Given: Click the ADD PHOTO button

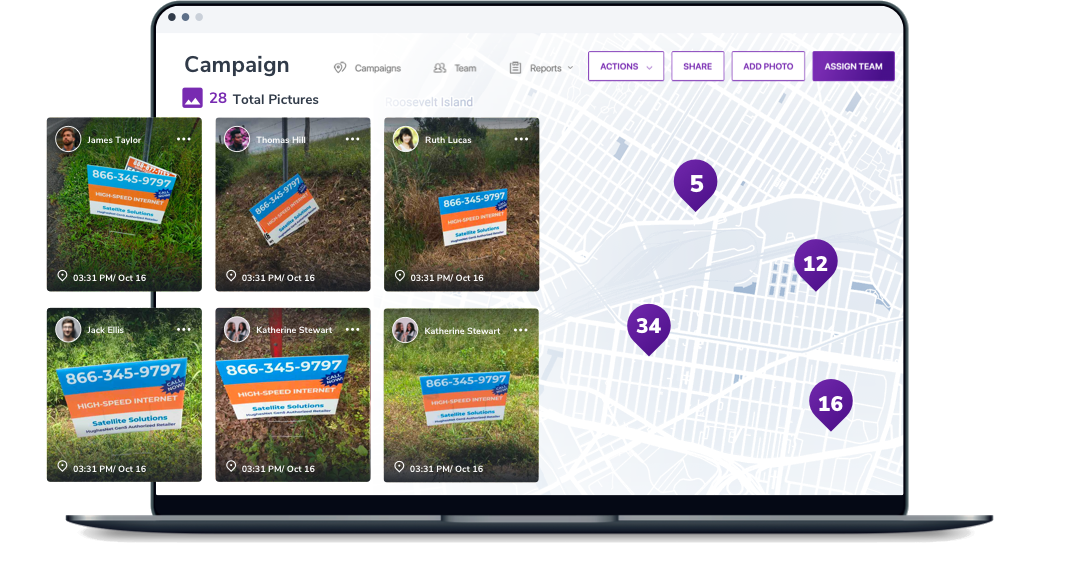Looking at the screenshot, I should pyautogui.click(x=768, y=66).
